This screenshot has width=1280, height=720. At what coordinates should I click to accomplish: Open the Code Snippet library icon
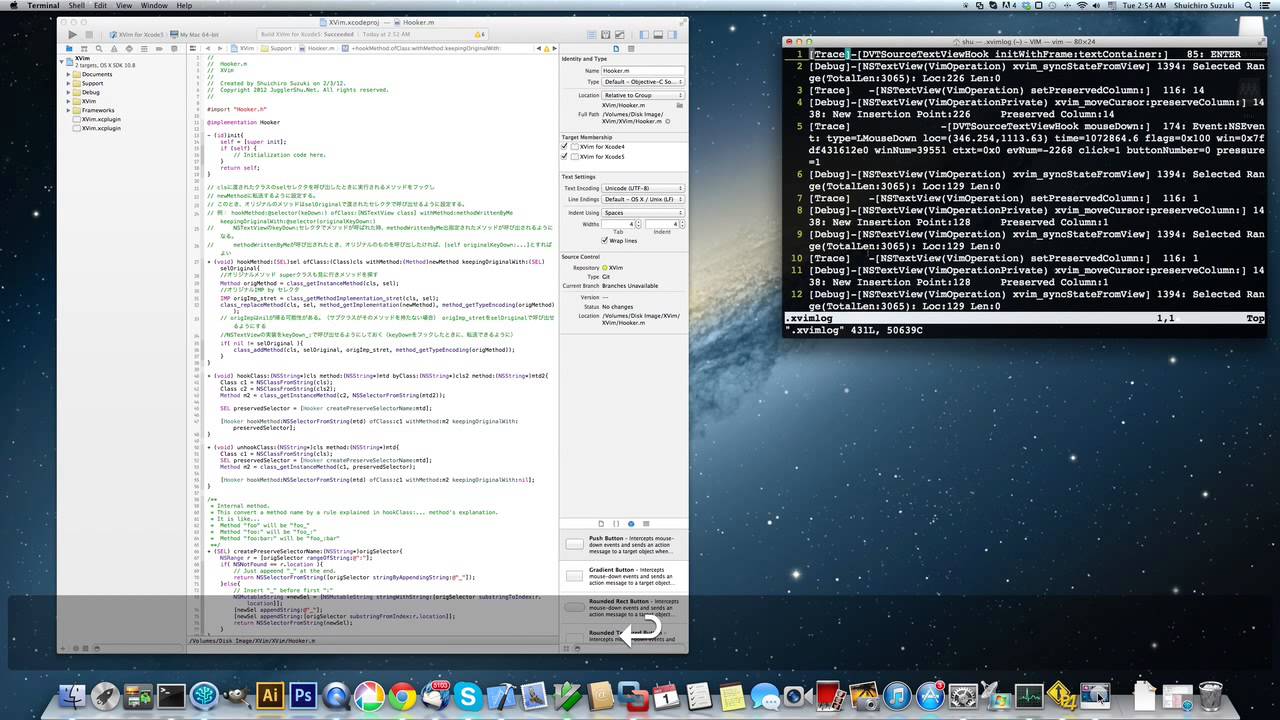coord(616,523)
